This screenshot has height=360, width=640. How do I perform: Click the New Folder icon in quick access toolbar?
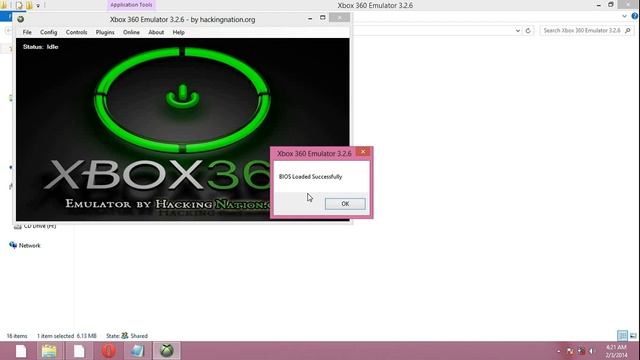[29, 5]
